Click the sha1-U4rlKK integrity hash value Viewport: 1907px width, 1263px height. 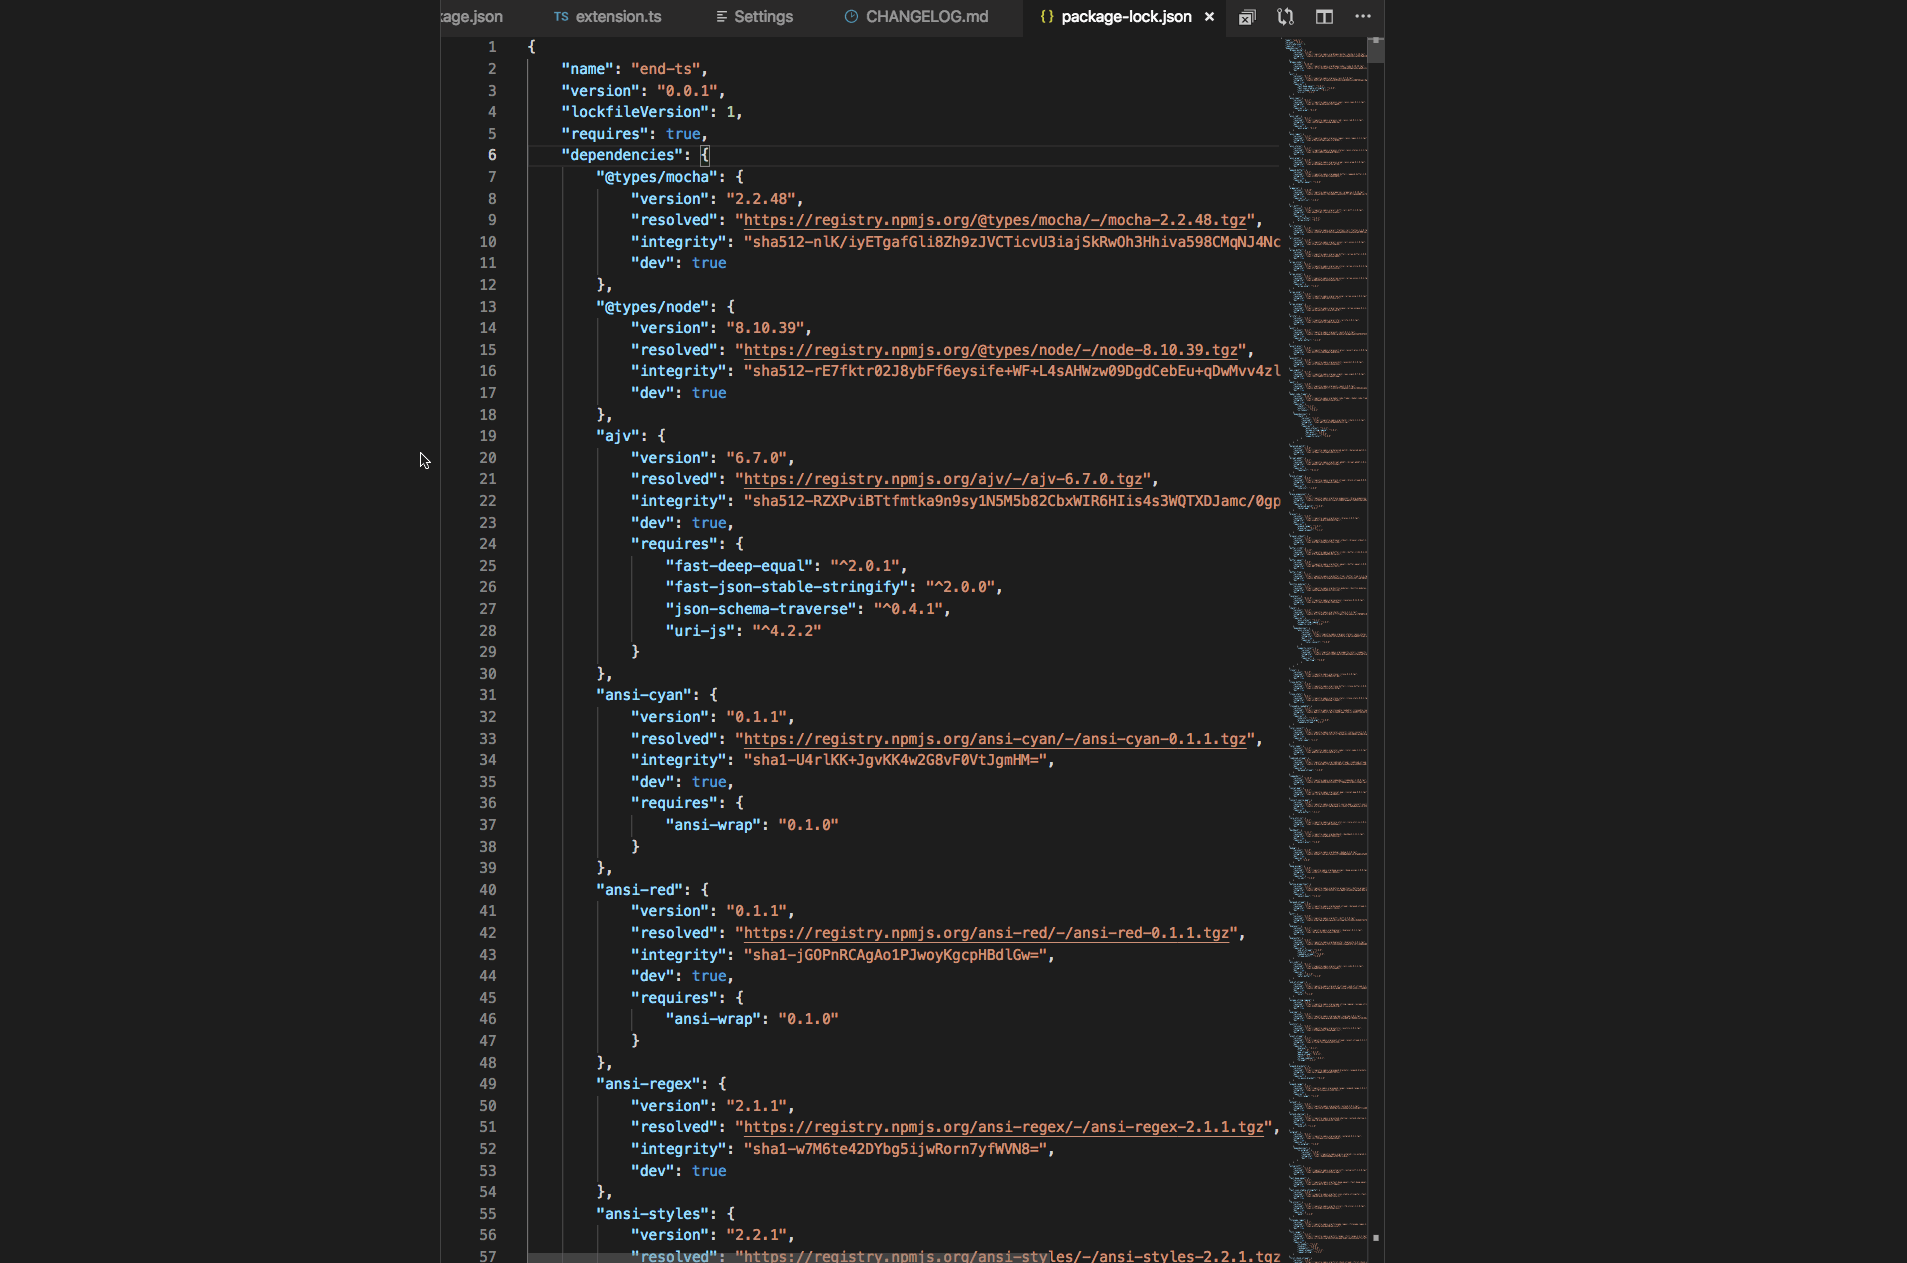pos(895,760)
